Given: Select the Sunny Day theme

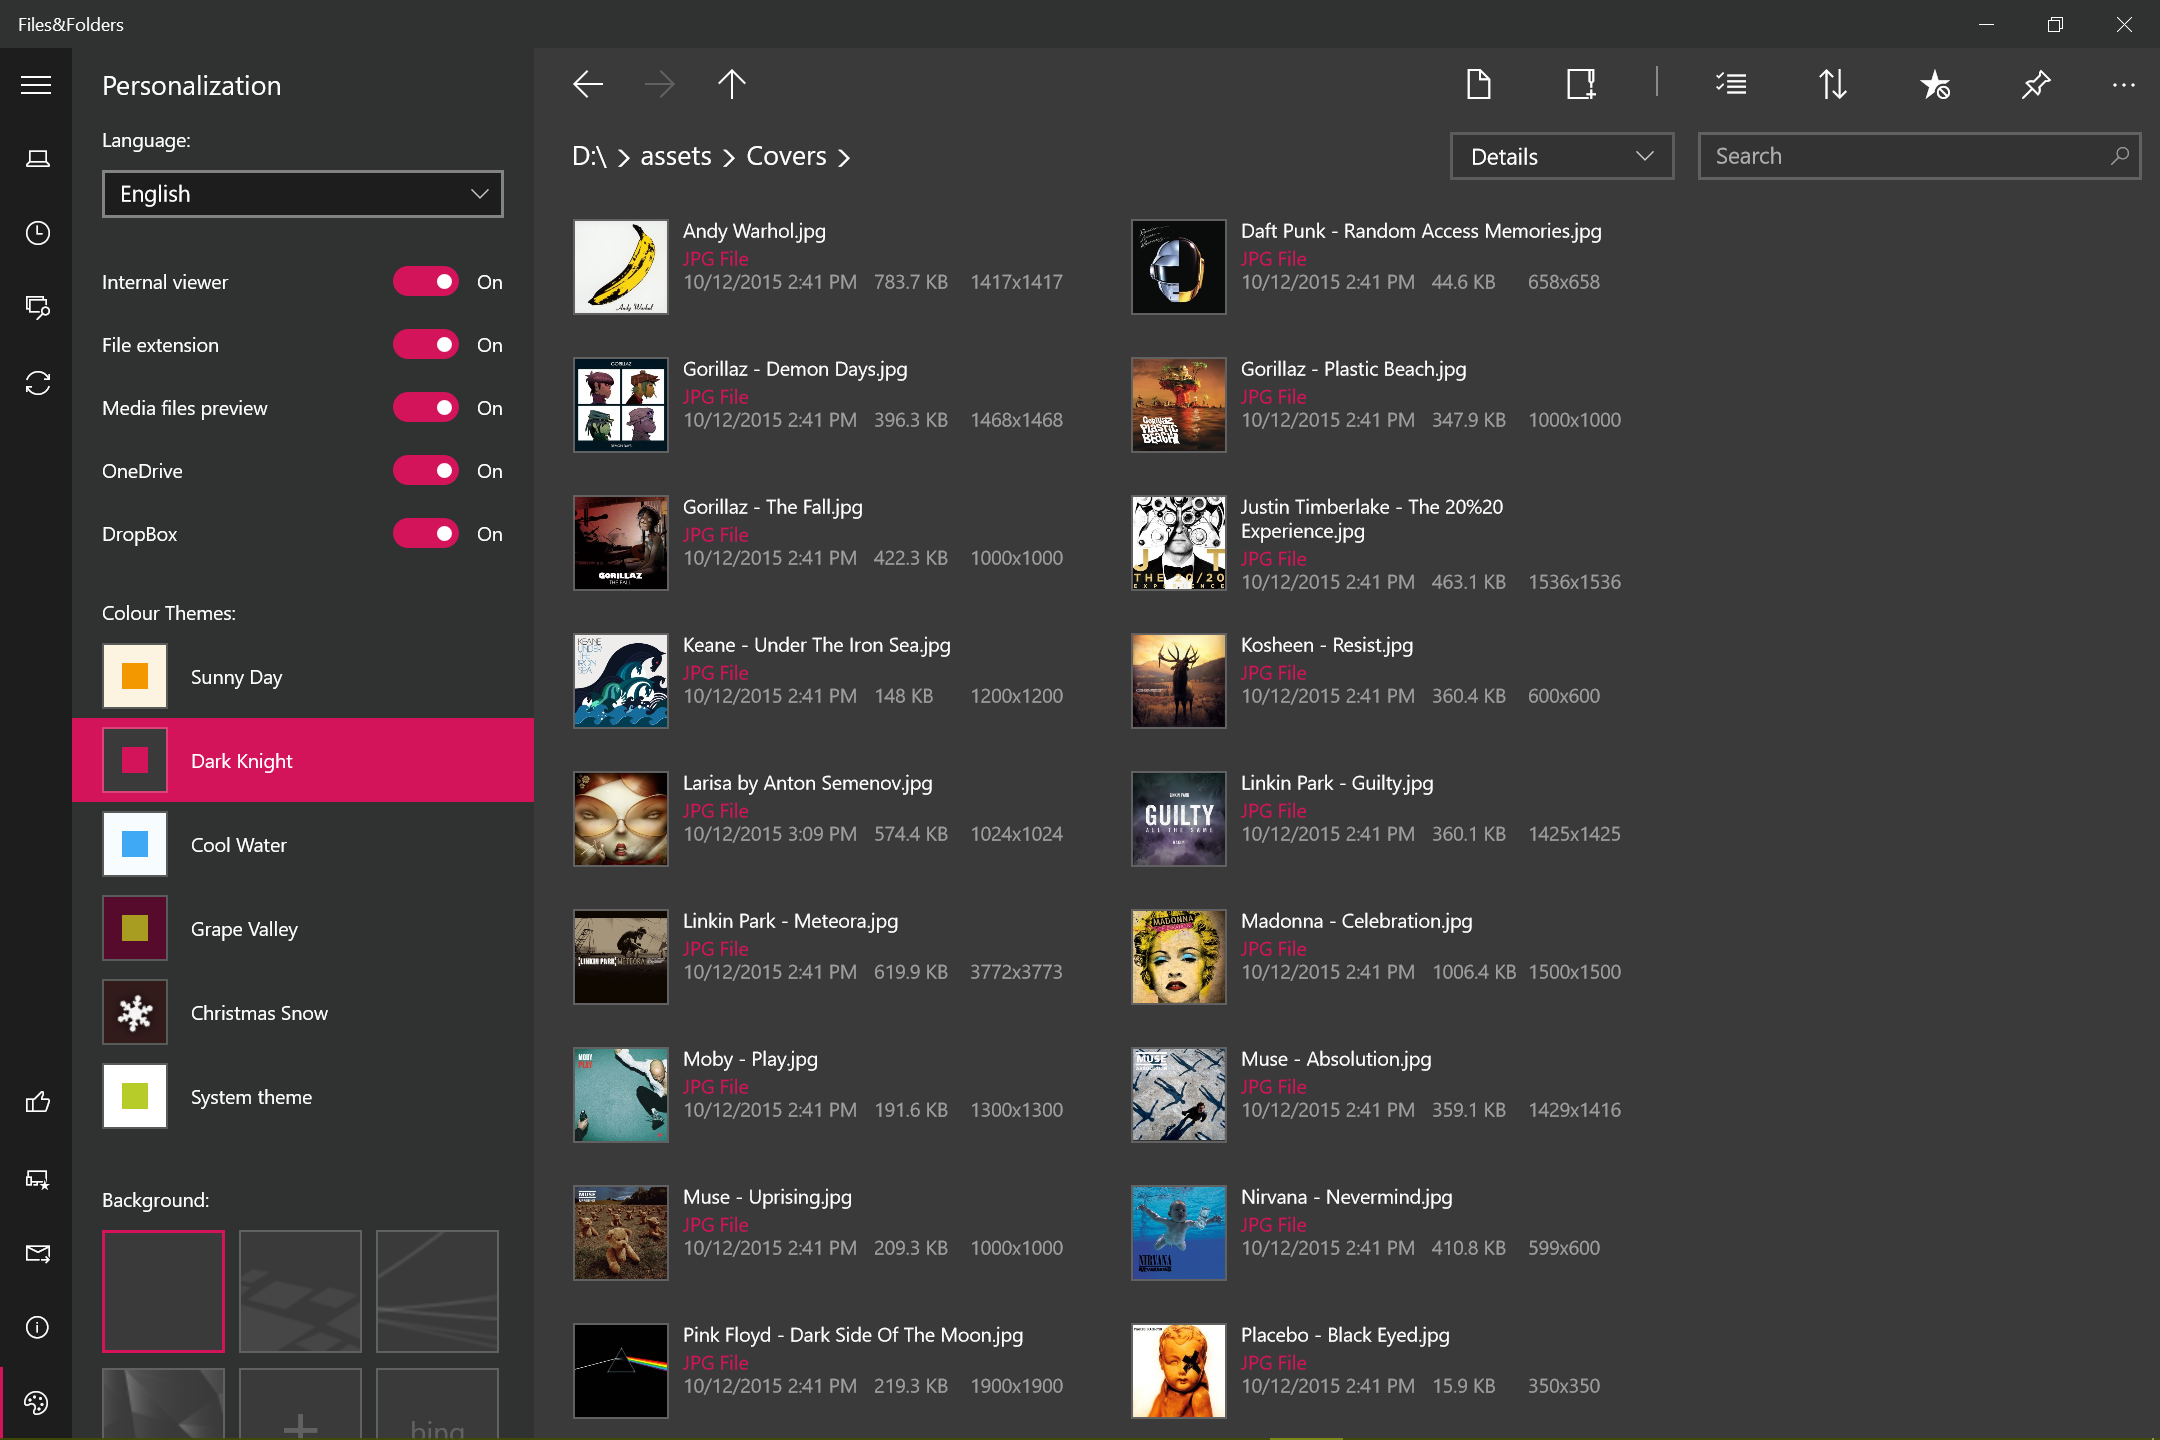Looking at the screenshot, I should 303,676.
